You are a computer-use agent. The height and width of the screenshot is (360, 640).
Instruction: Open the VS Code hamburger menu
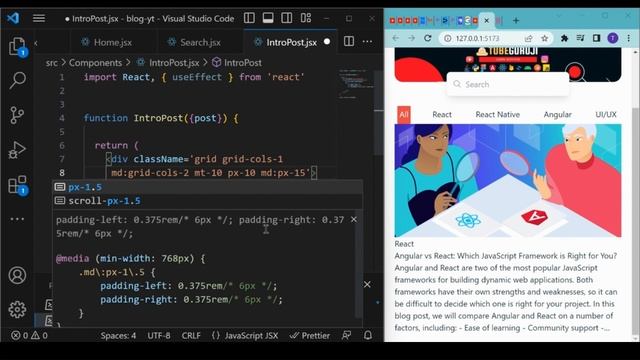pyautogui.click(x=39, y=18)
